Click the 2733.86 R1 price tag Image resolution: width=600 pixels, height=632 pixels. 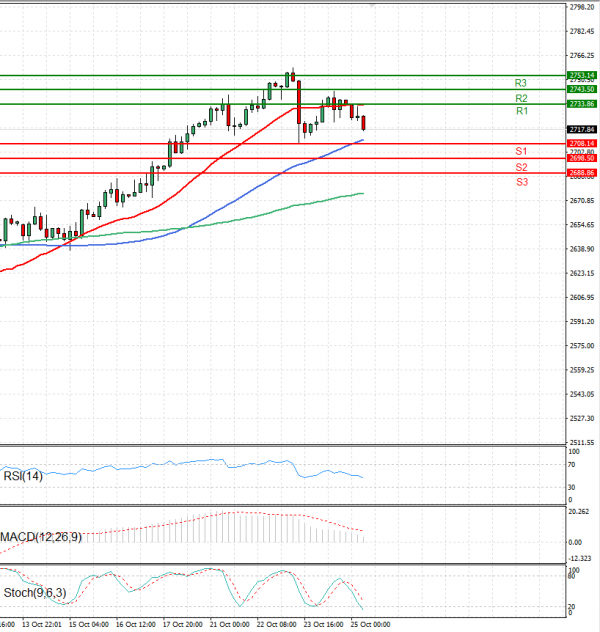tap(582, 104)
